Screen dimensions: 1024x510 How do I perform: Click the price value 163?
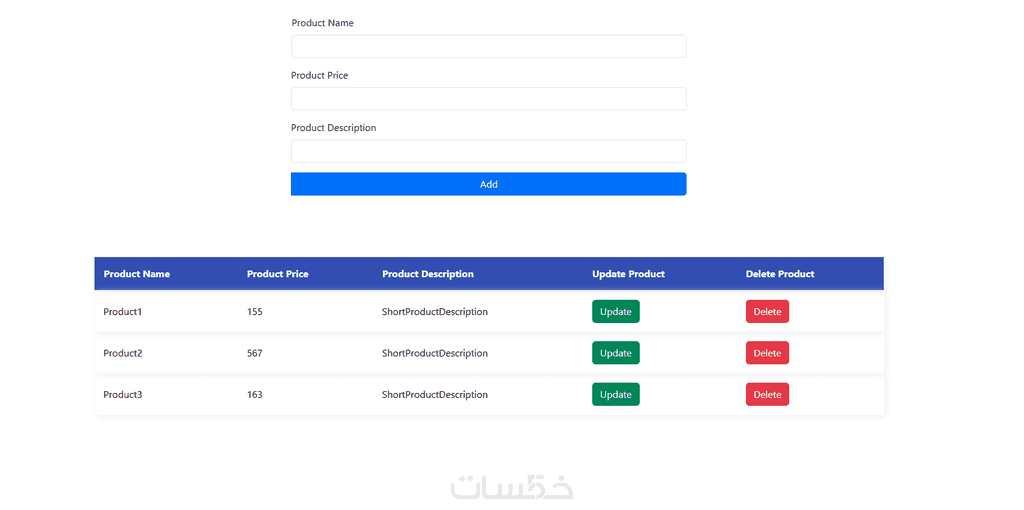tap(255, 394)
